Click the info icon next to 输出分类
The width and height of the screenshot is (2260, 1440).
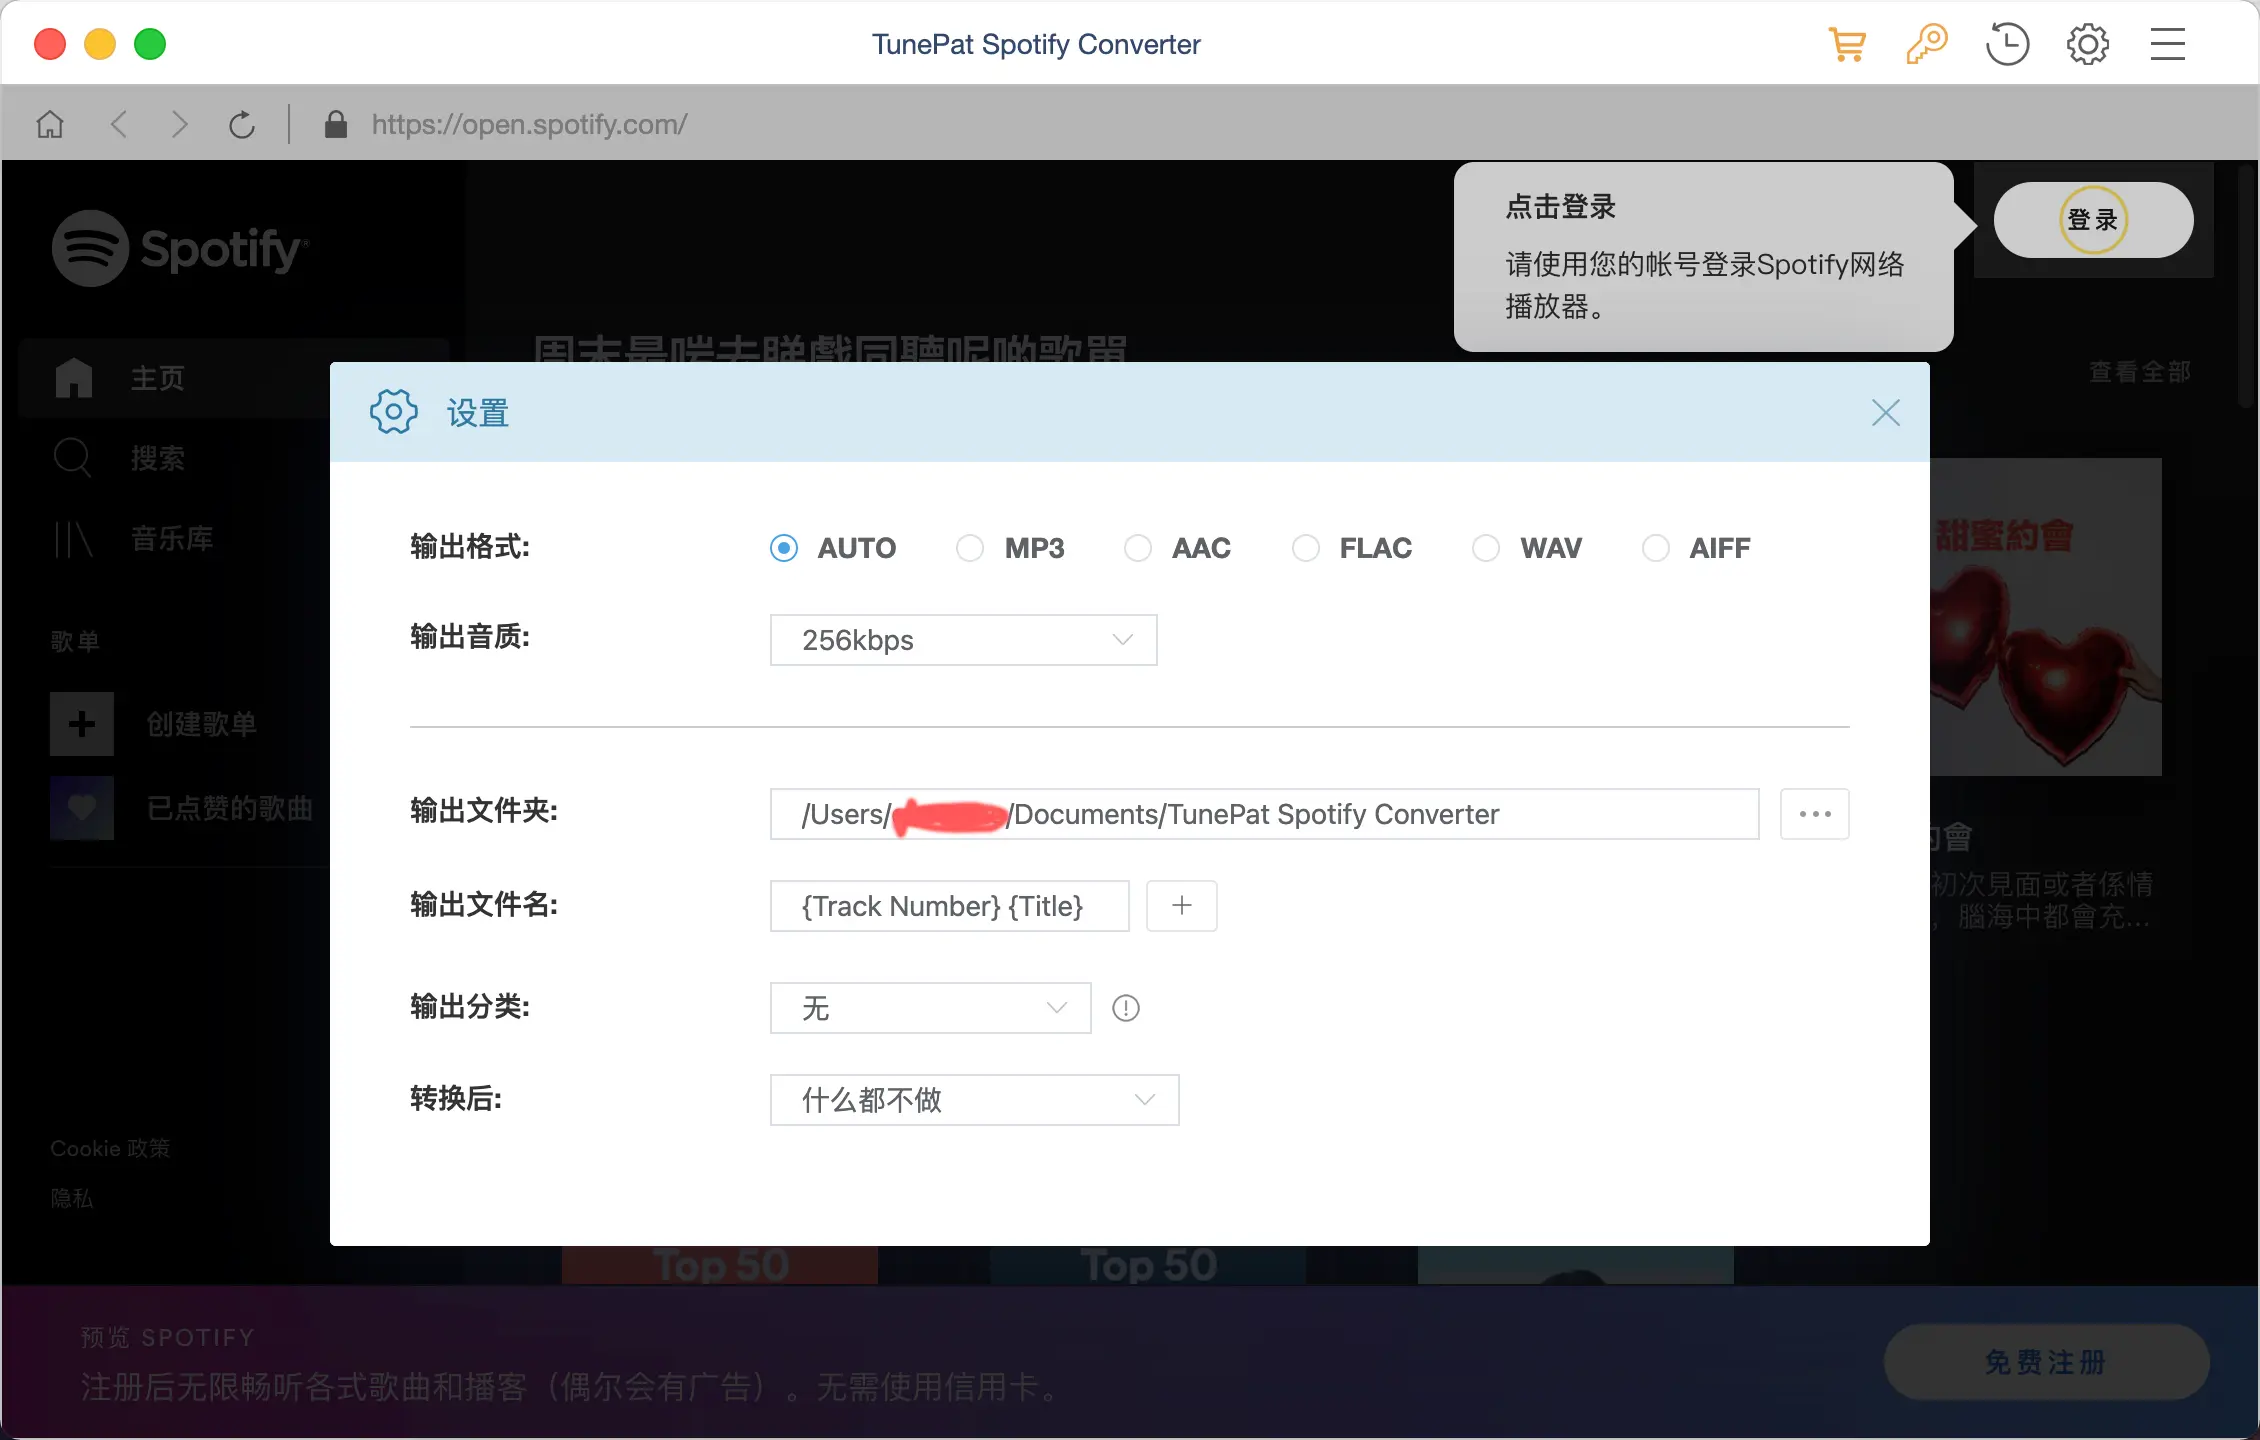pos(1126,1008)
